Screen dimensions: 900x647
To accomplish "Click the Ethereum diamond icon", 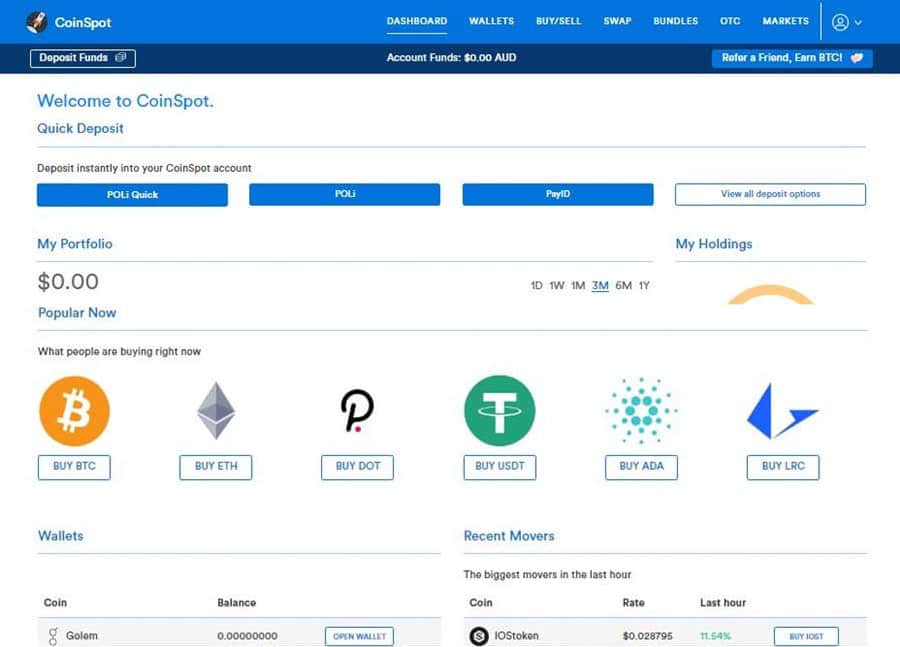I will pyautogui.click(x=216, y=411).
